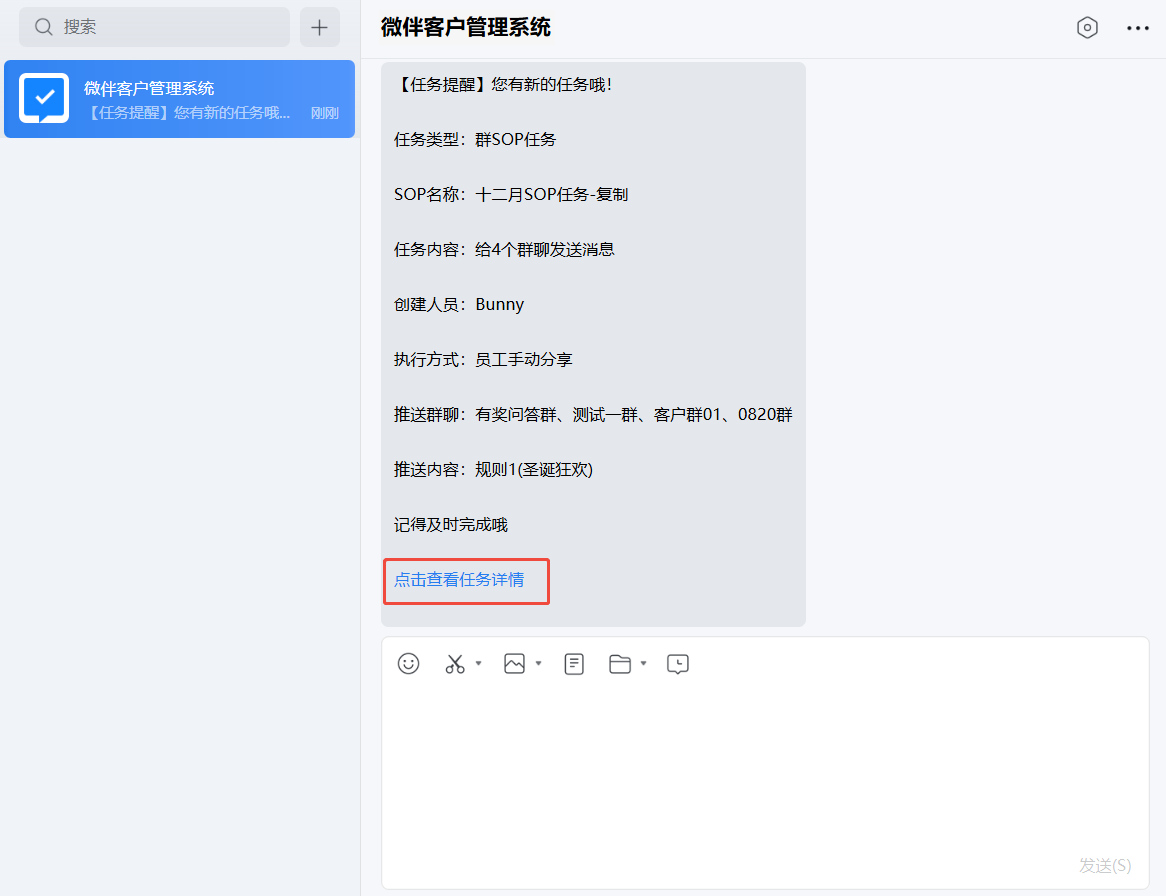This screenshot has height=896, width=1166.
Task: Click the chat bubble clock icon
Action: [x=678, y=664]
